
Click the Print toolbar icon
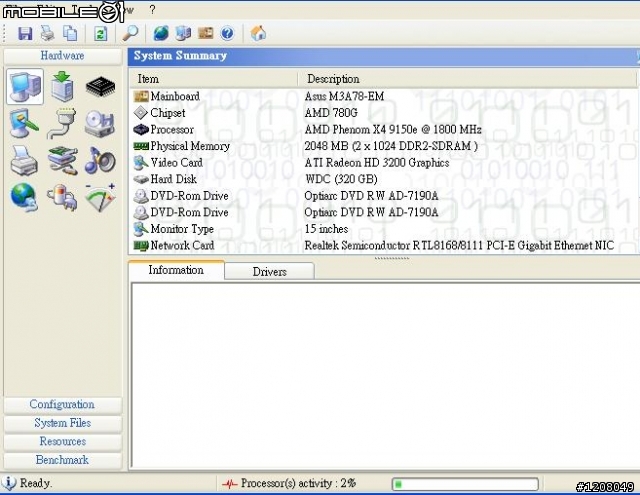(x=47, y=33)
